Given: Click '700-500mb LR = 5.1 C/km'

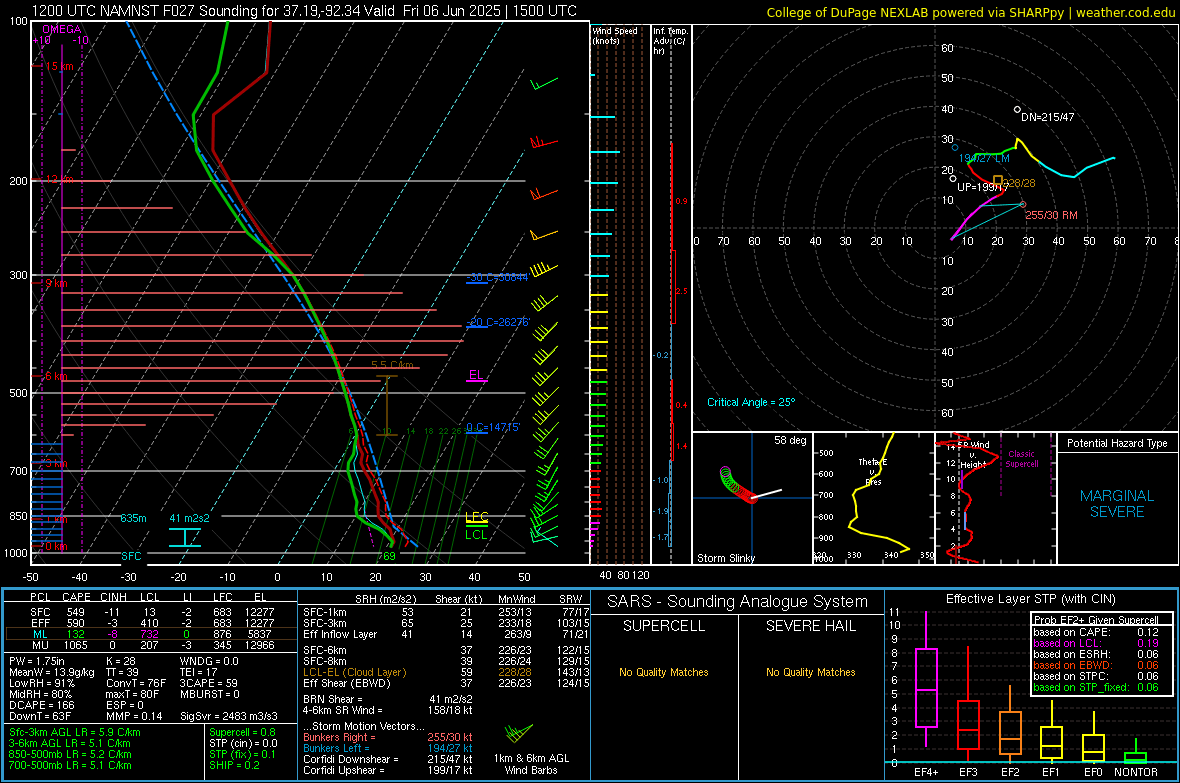Looking at the screenshot, I should point(70,765).
